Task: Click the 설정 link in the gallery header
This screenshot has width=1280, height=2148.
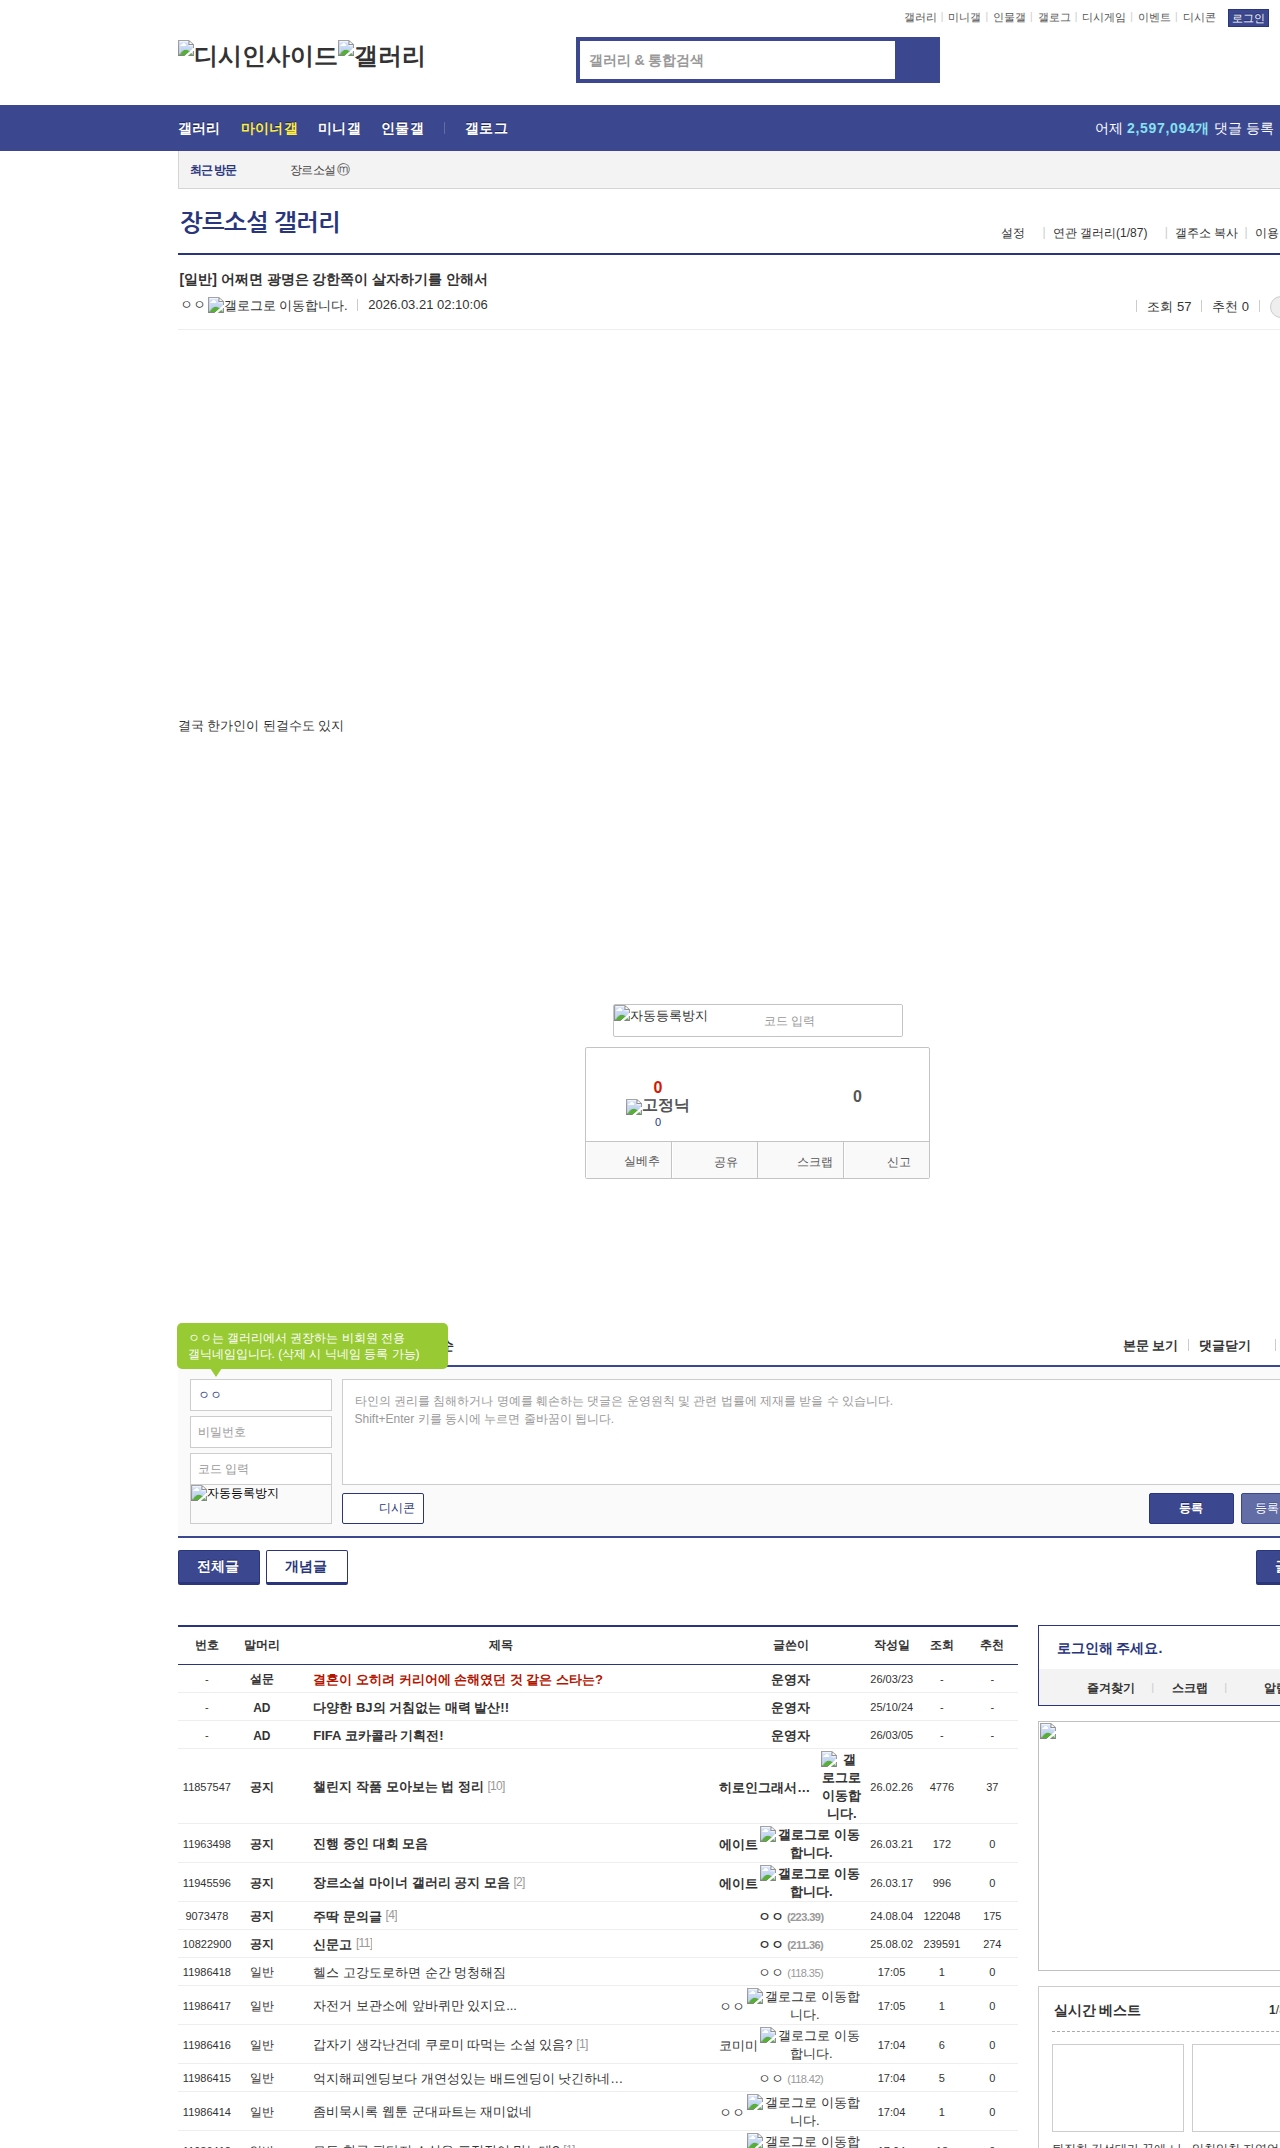Action: click(1013, 233)
